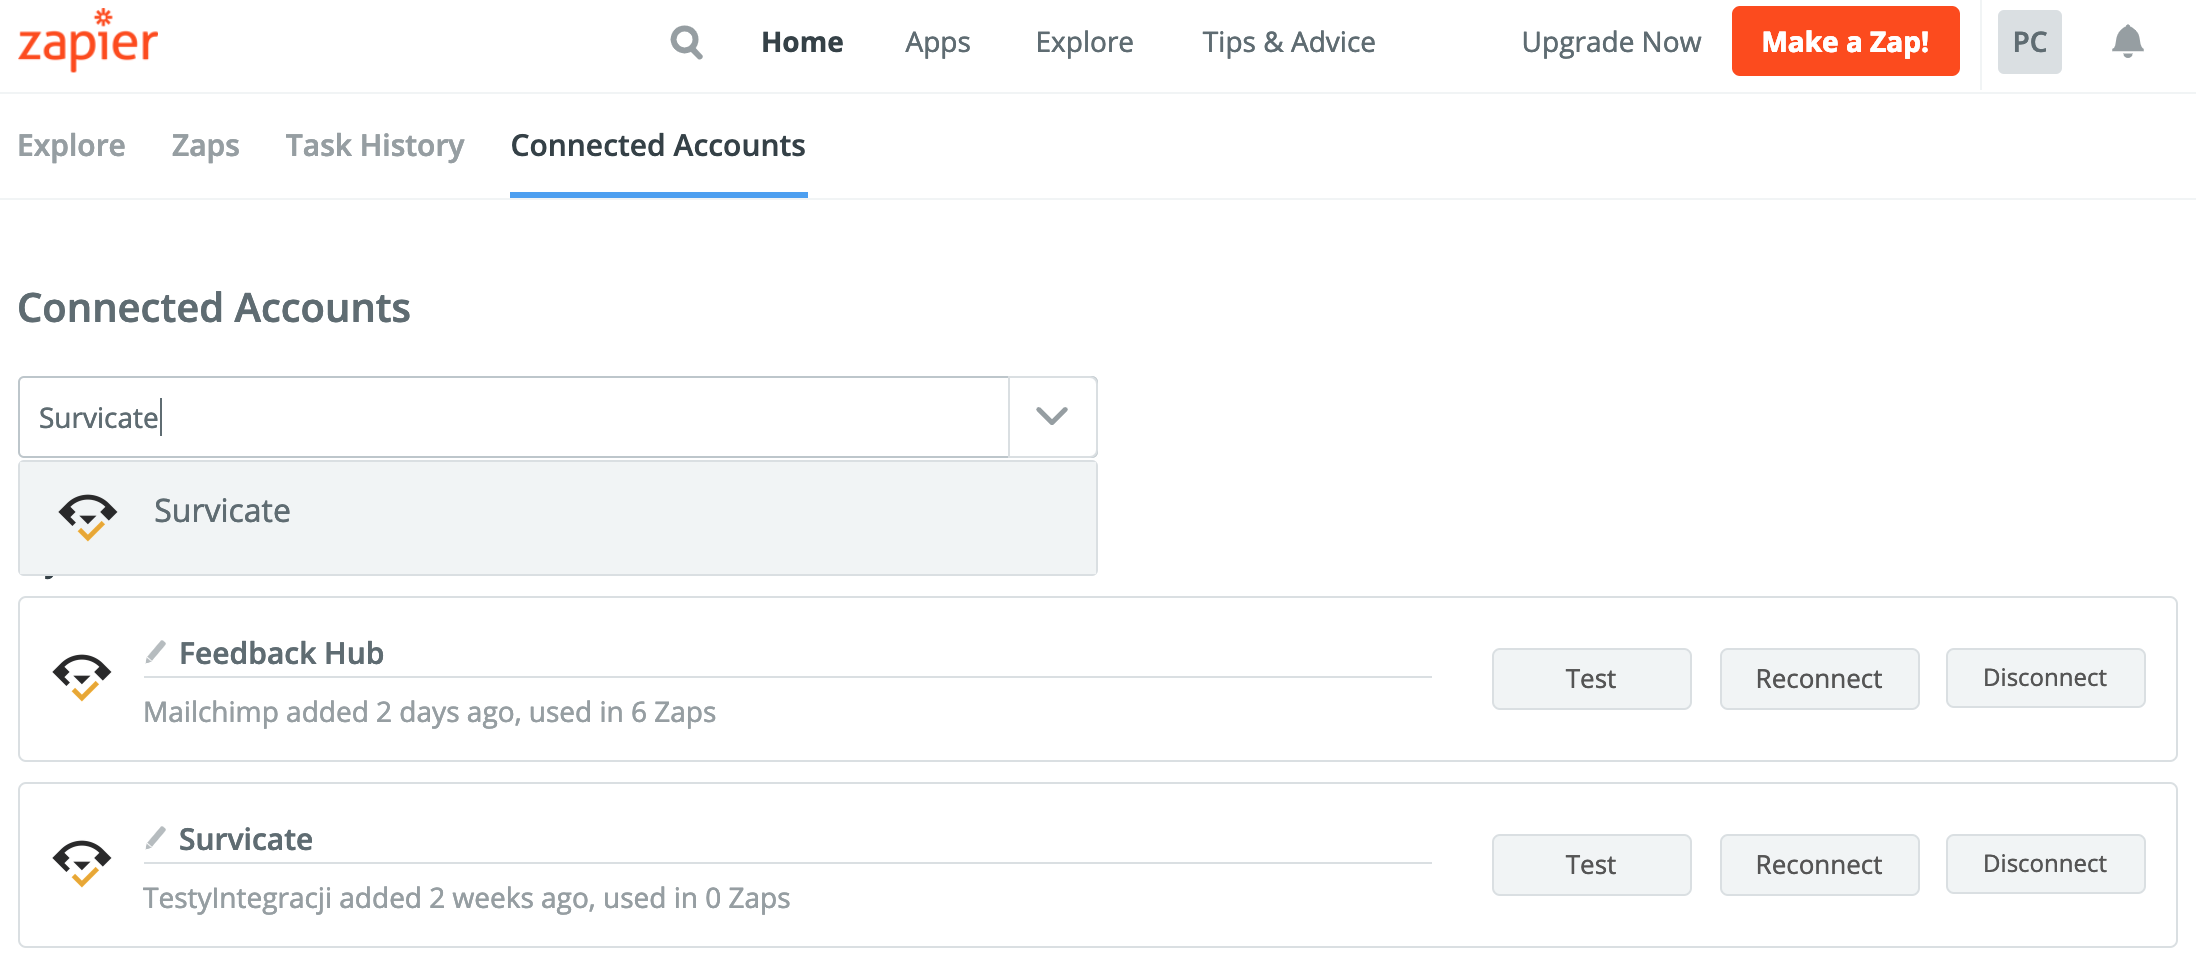This screenshot has height=968, width=2196.
Task: Disconnect the TestyIntegracji Survicate account
Action: pos(2045,864)
